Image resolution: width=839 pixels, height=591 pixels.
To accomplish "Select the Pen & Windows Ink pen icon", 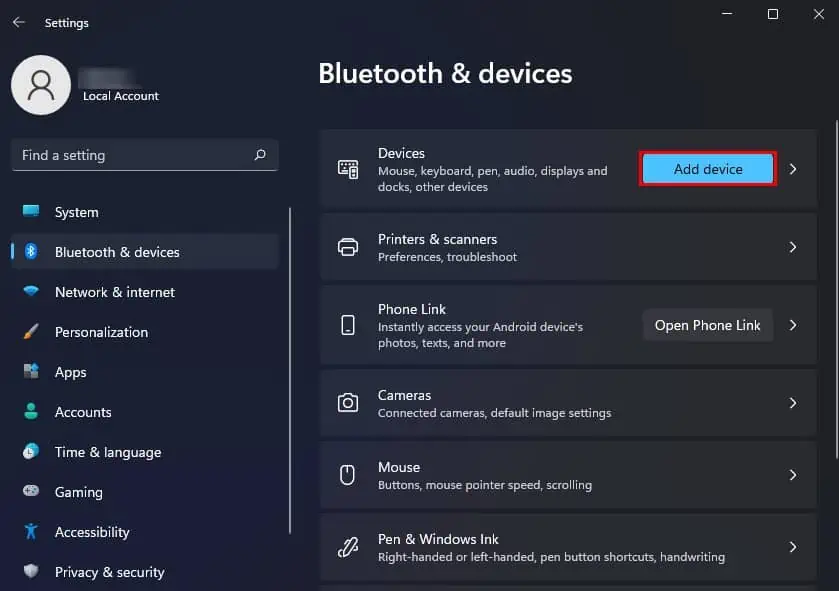I will point(348,547).
